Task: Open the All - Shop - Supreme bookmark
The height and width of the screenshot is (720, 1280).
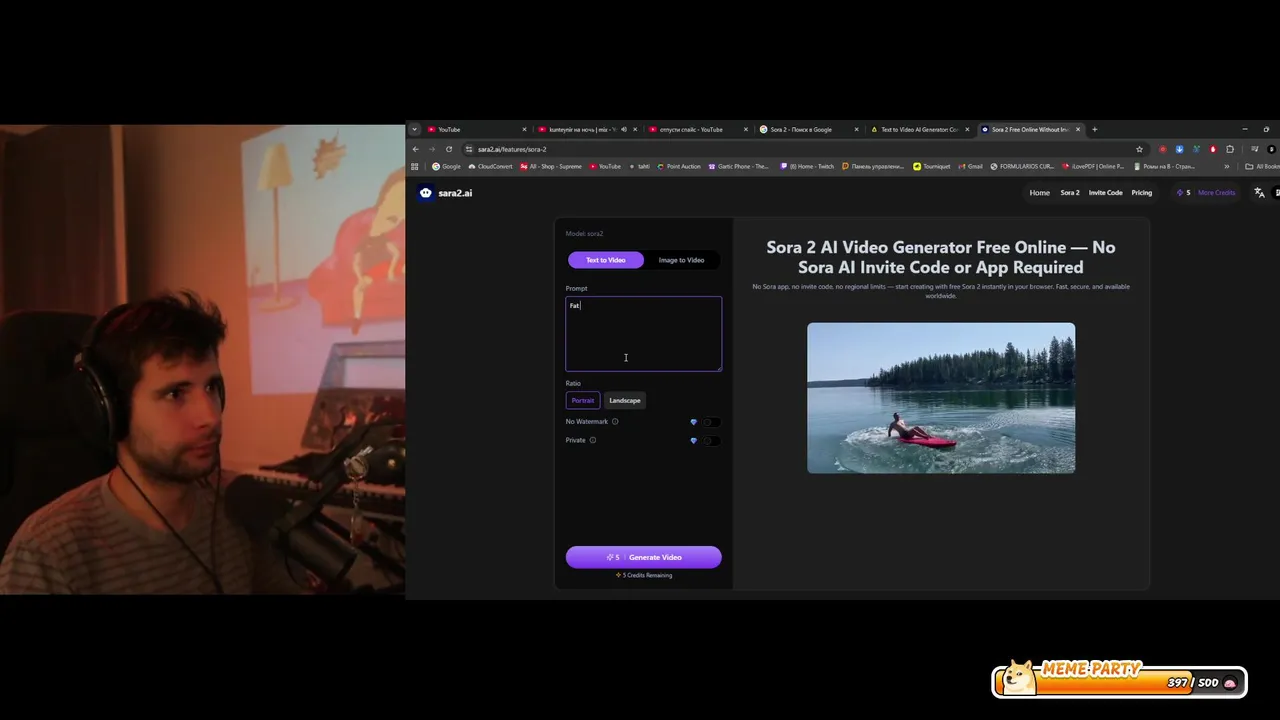Action: pos(551,166)
